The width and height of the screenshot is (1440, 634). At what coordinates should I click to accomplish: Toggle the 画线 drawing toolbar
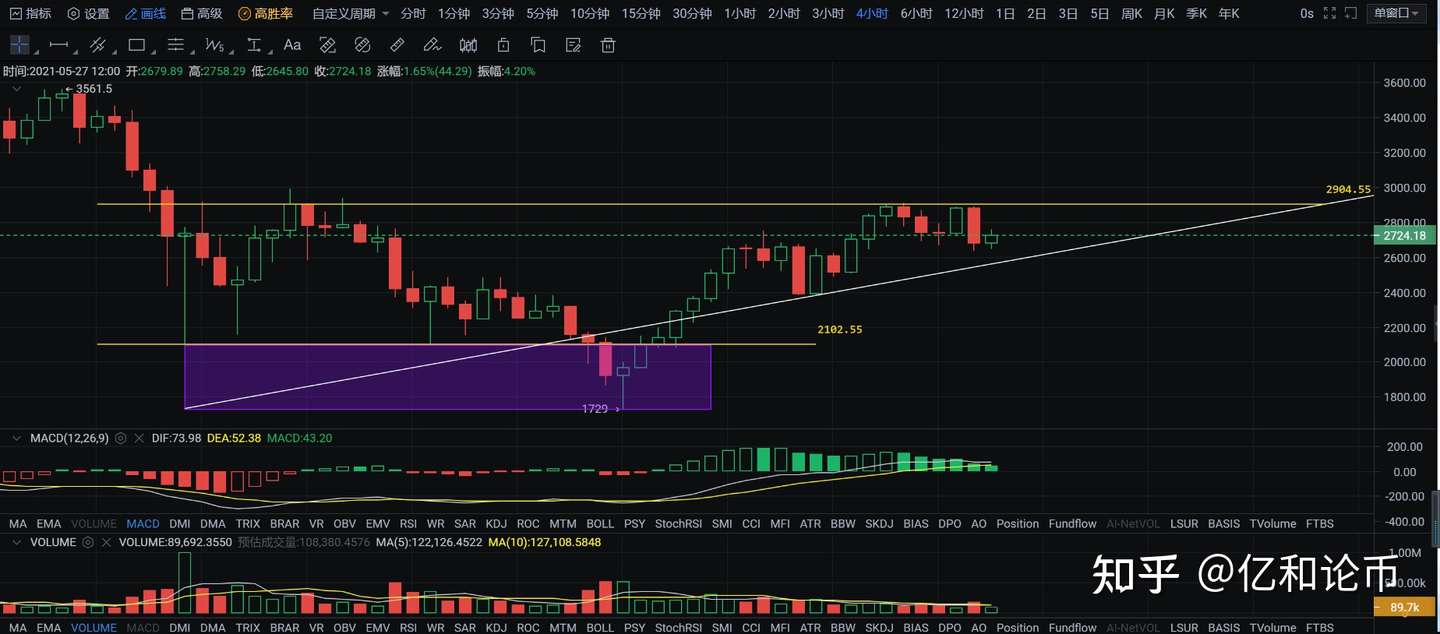pos(146,14)
